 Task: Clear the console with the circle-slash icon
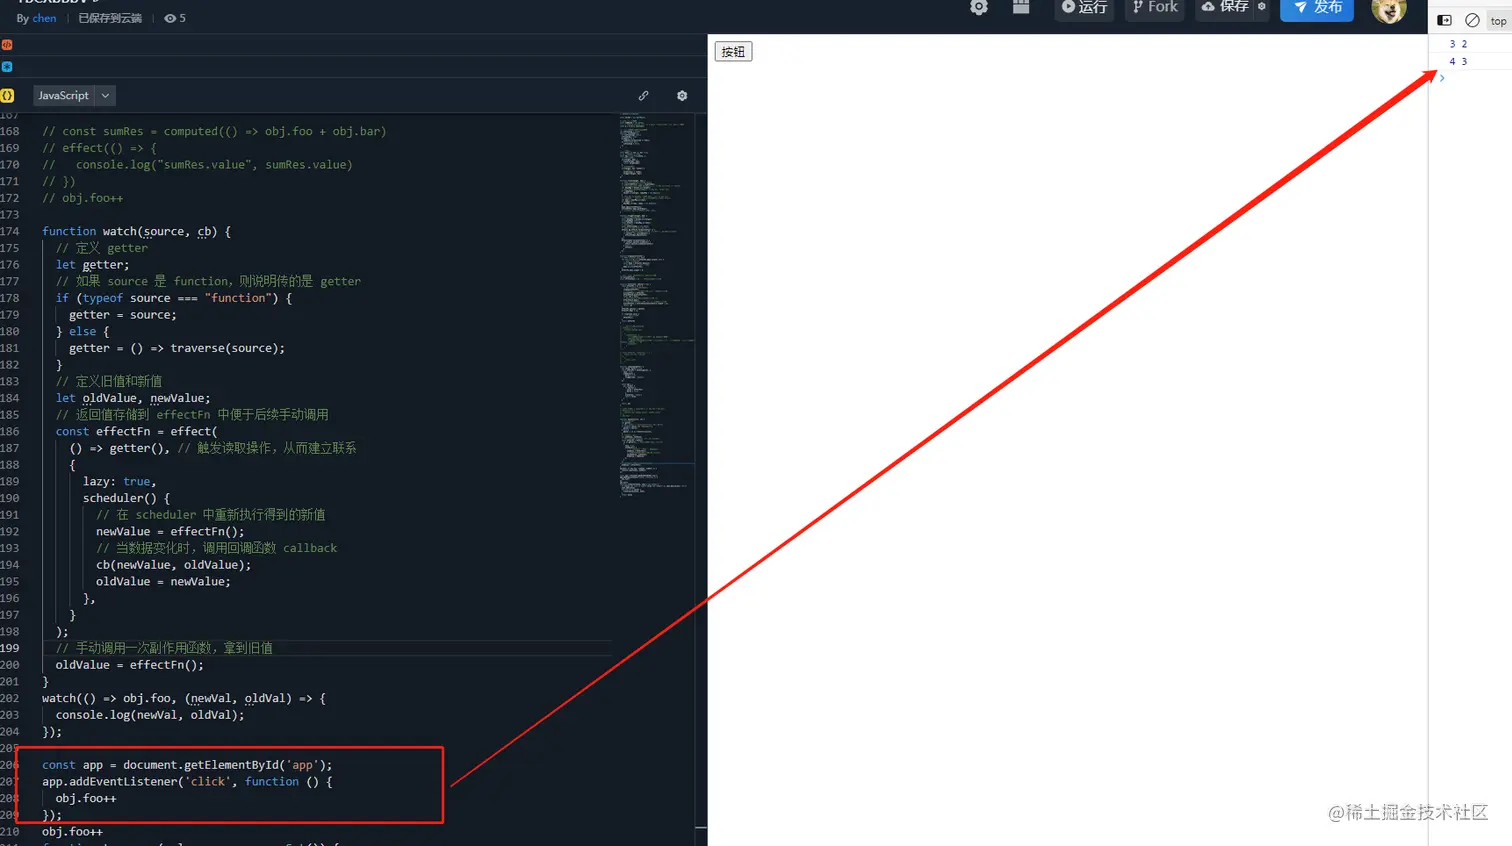(x=1472, y=20)
